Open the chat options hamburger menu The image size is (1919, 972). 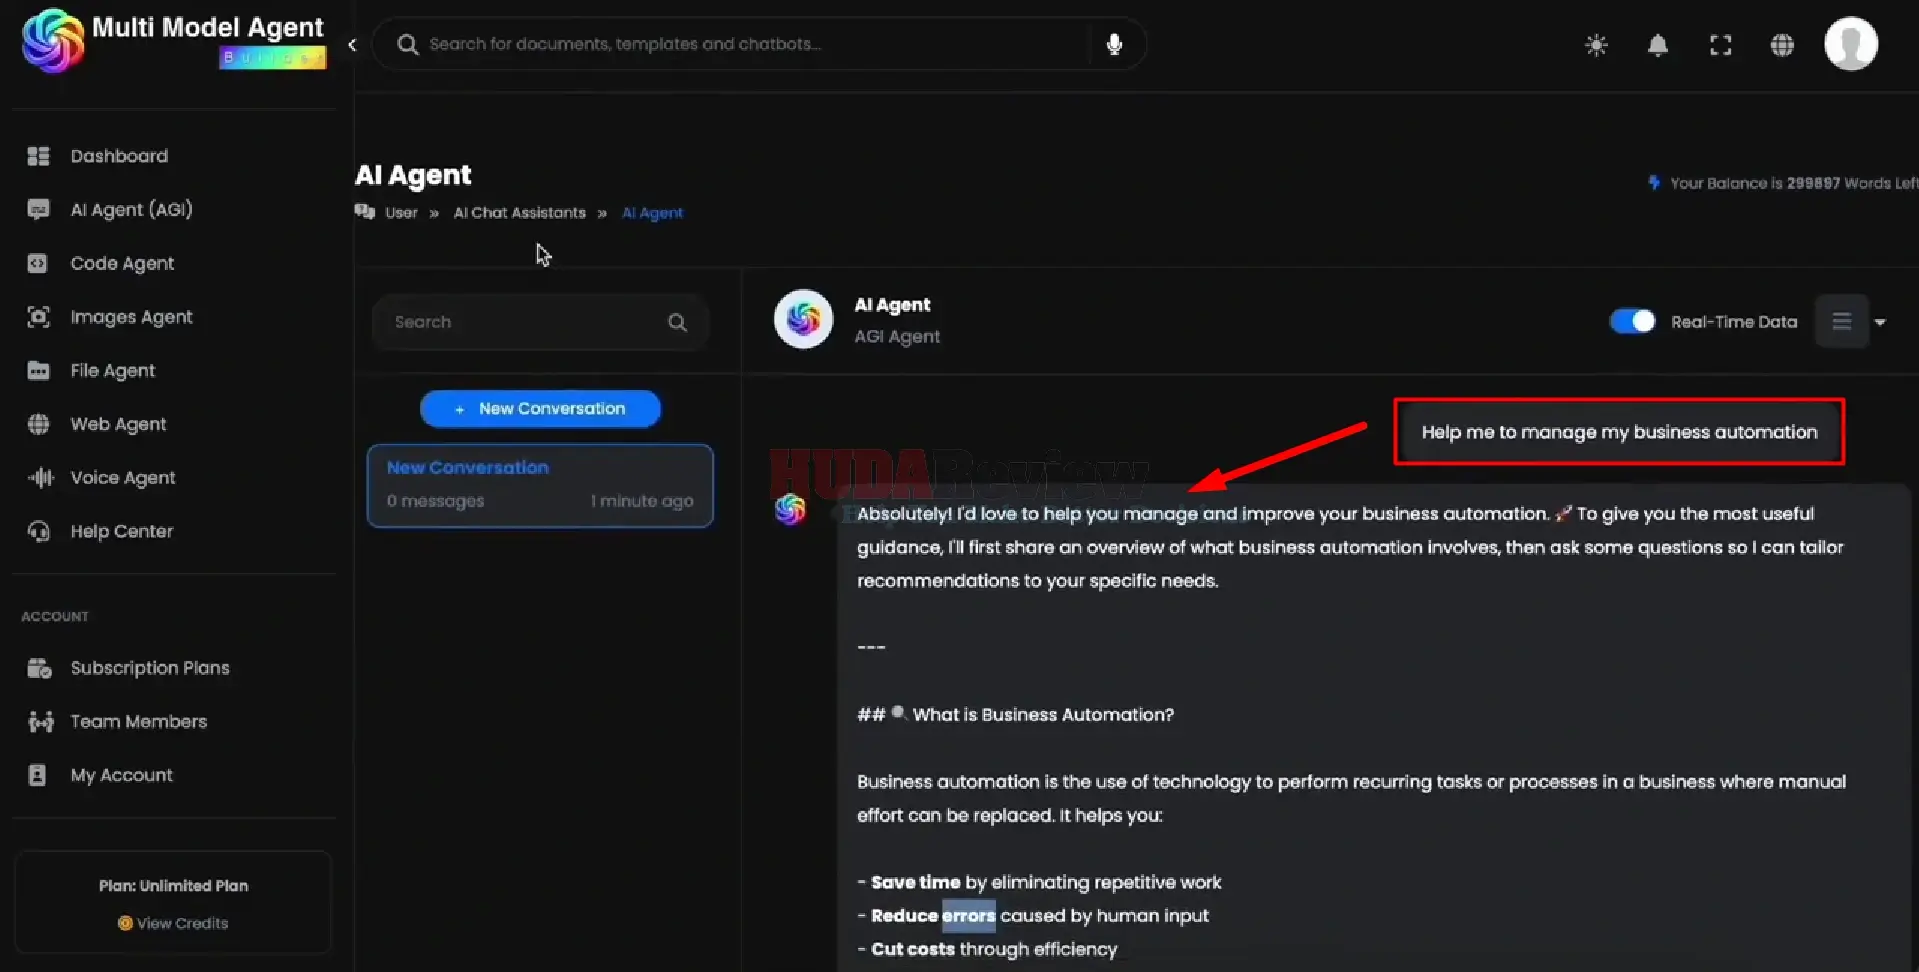[1841, 321]
